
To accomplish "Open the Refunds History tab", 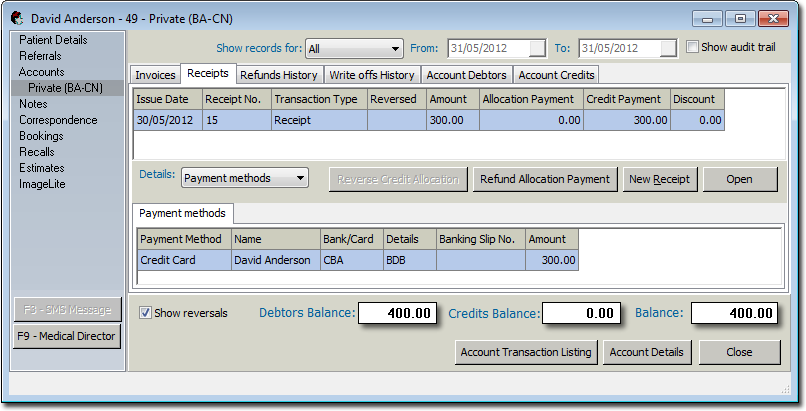I will [x=279, y=75].
